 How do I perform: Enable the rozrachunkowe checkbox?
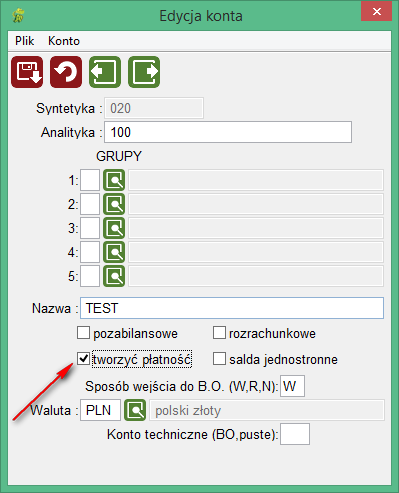click(x=219, y=333)
